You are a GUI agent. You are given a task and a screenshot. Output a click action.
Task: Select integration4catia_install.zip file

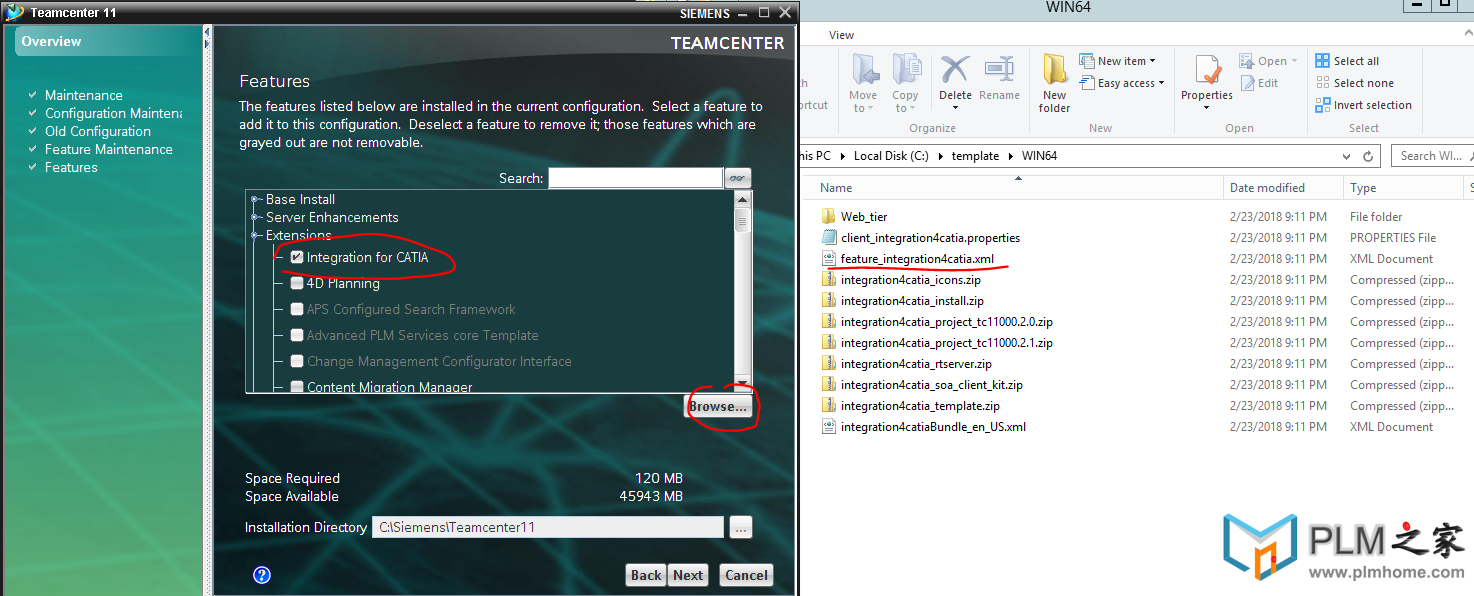(x=912, y=300)
